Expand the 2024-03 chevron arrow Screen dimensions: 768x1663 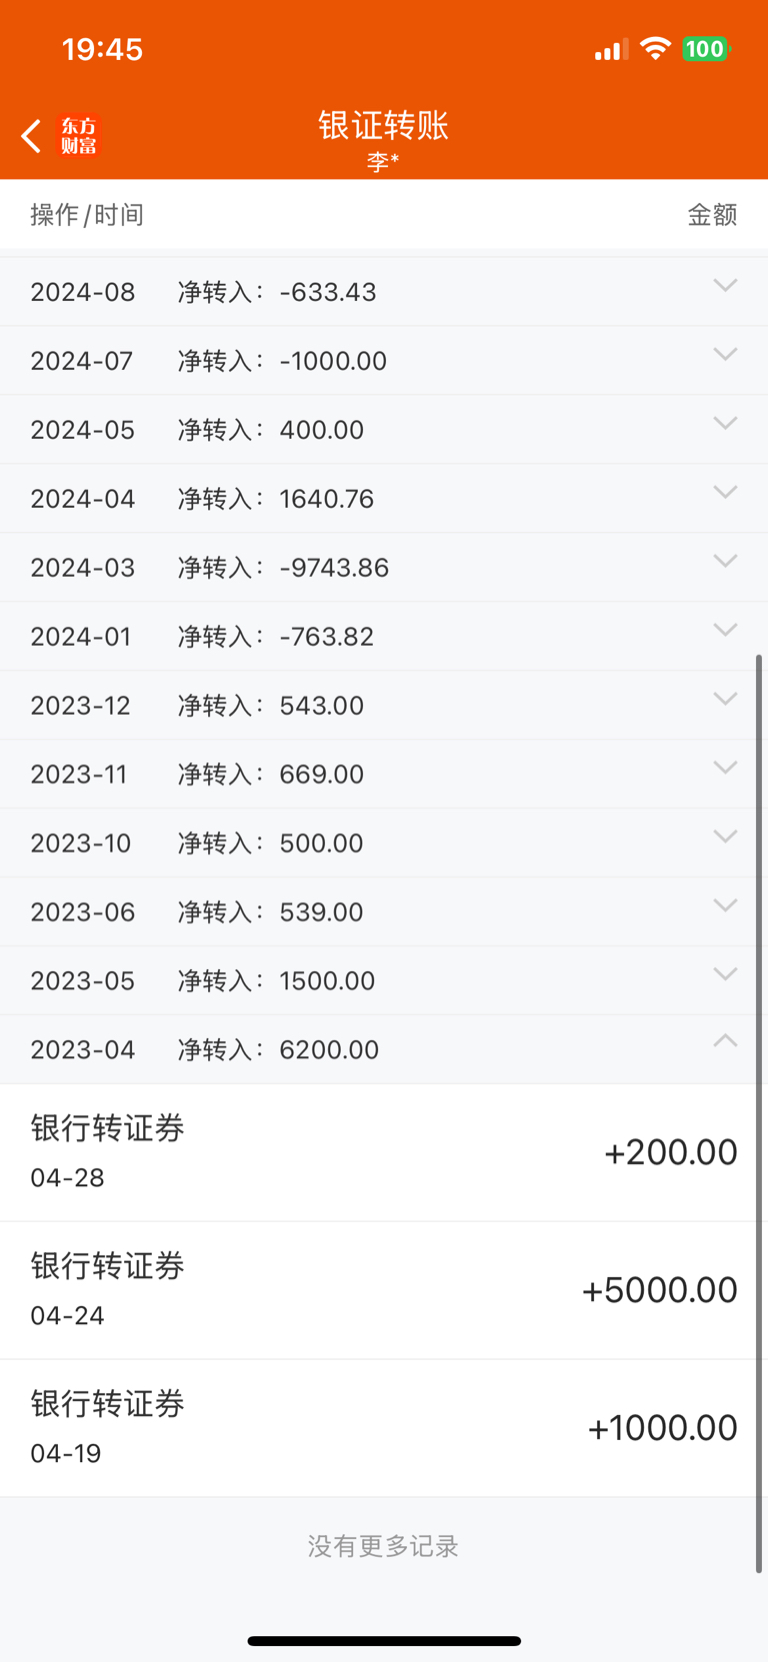click(x=725, y=562)
